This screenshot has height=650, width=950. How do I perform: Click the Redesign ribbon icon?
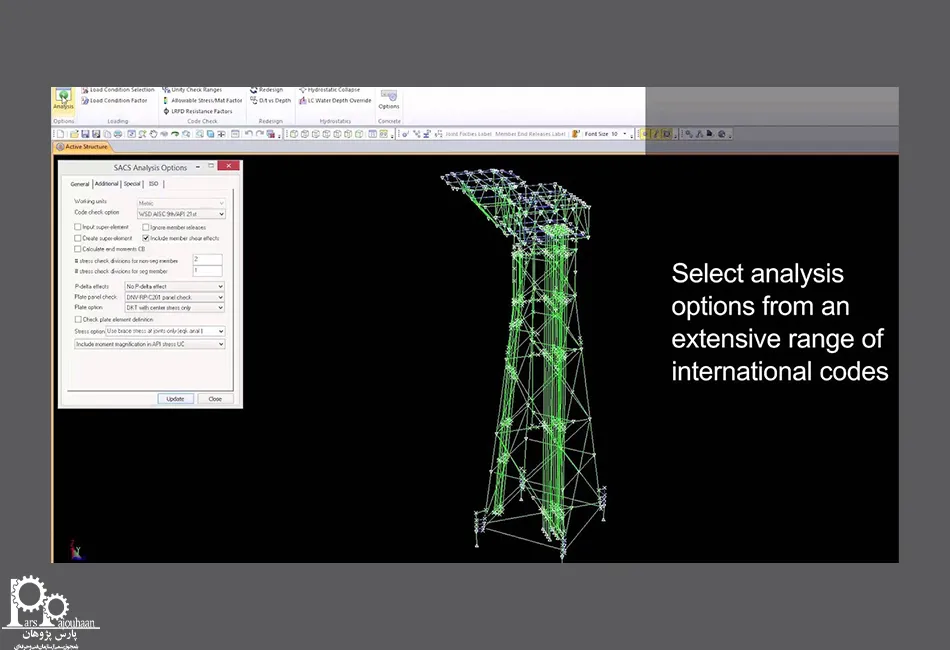(268, 90)
